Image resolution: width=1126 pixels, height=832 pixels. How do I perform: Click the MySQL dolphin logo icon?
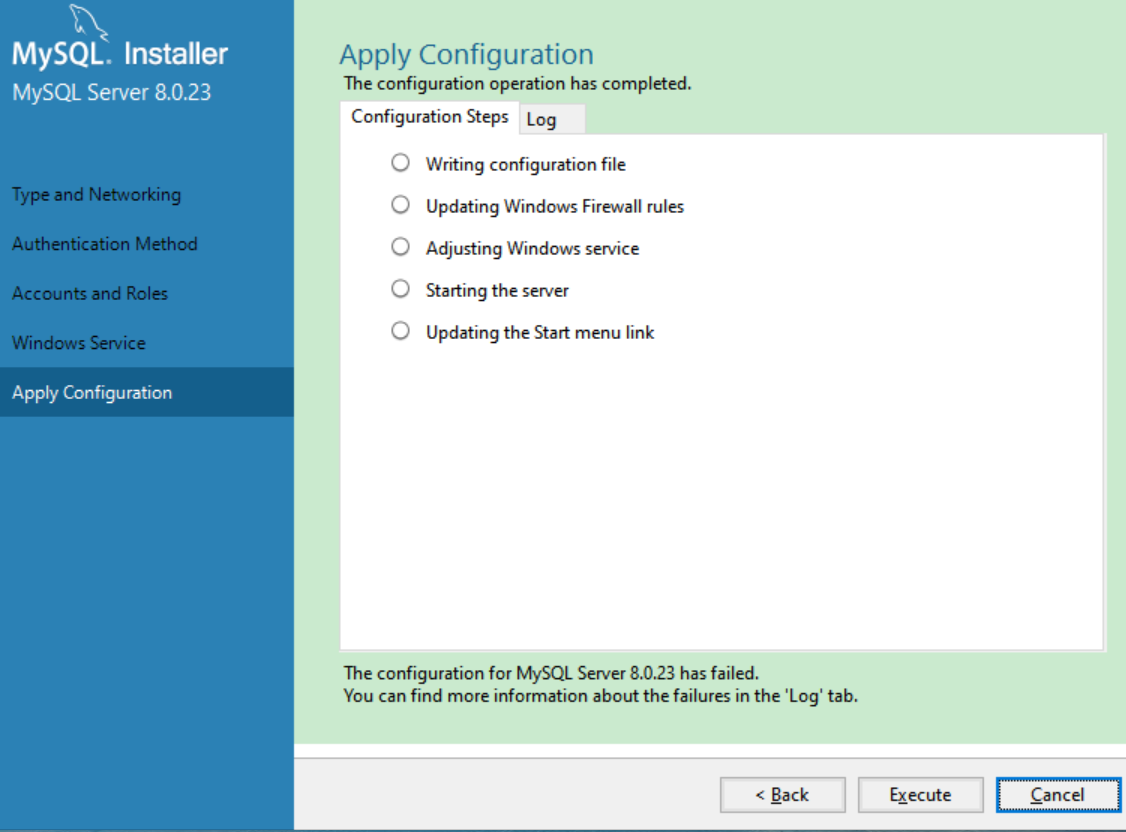pyautogui.click(x=88, y=22)
